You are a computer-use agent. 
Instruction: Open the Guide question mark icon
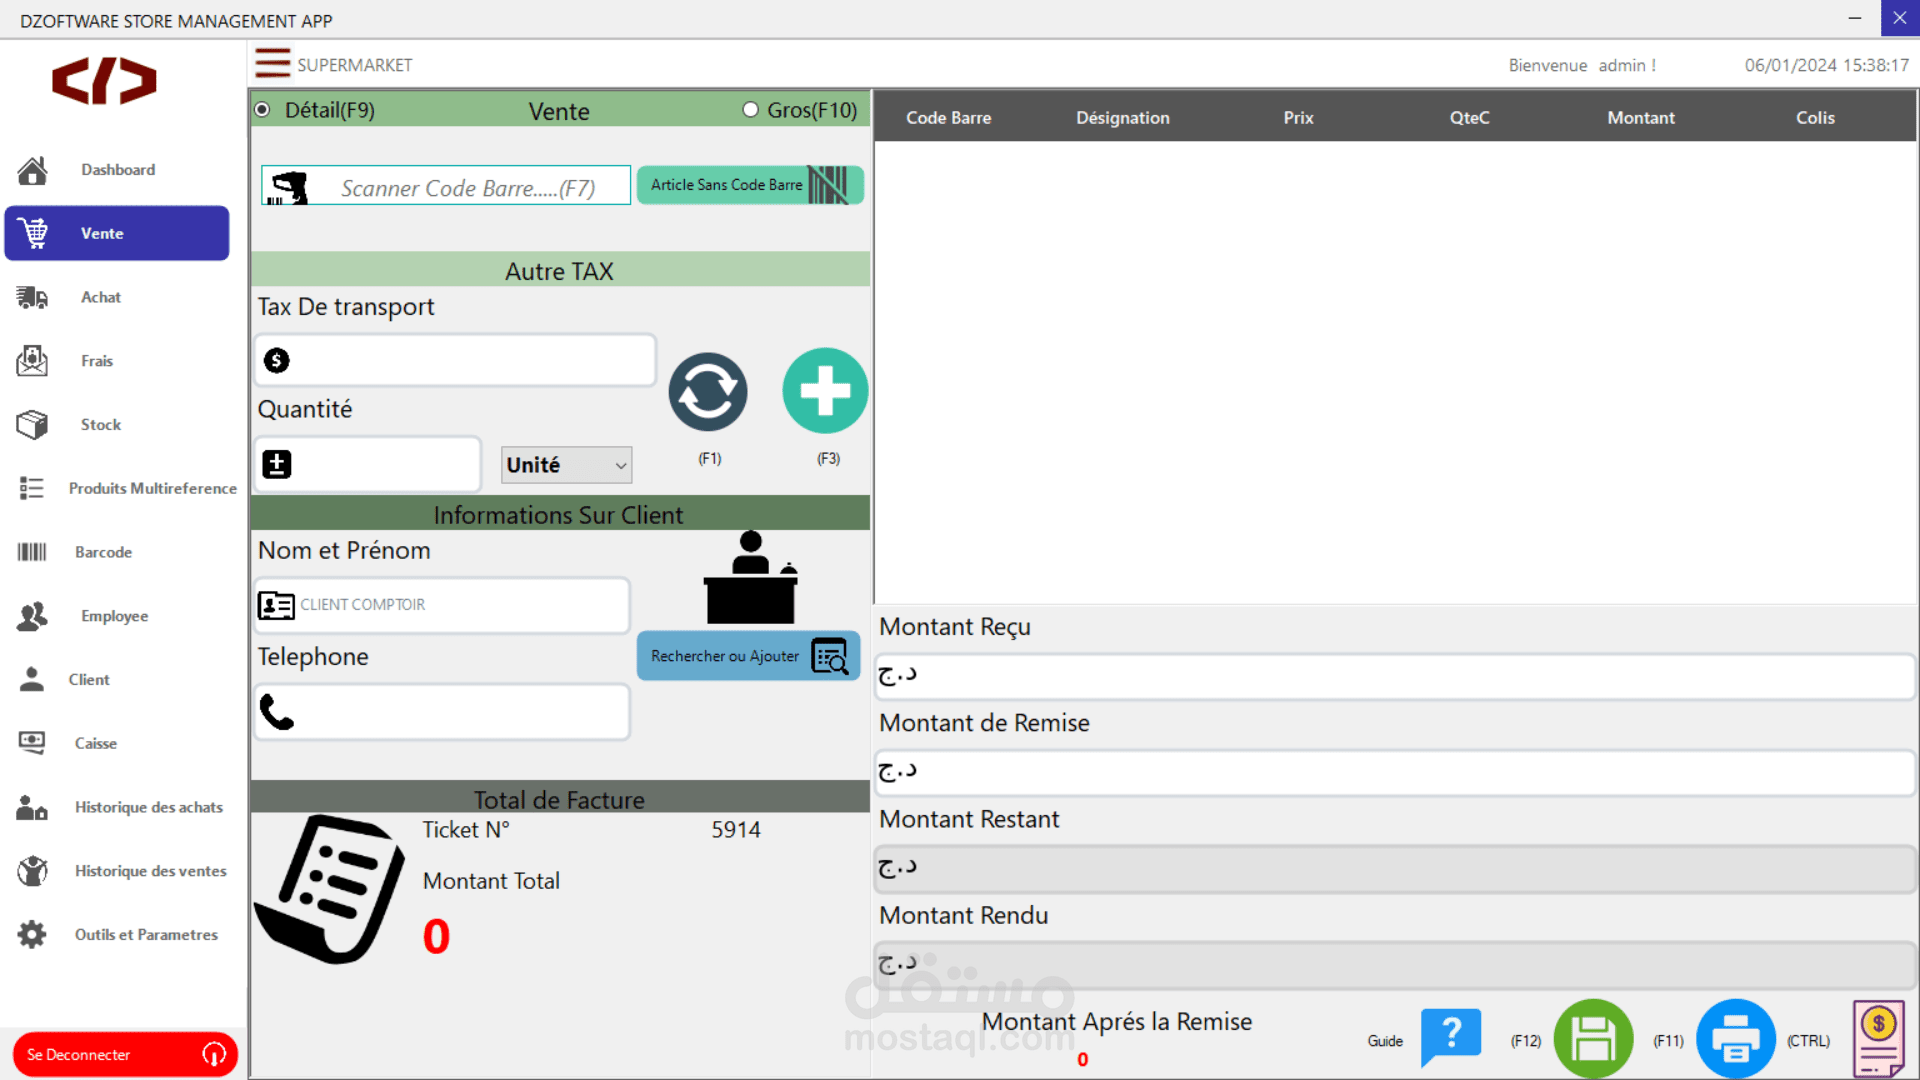point(1450,1037)
